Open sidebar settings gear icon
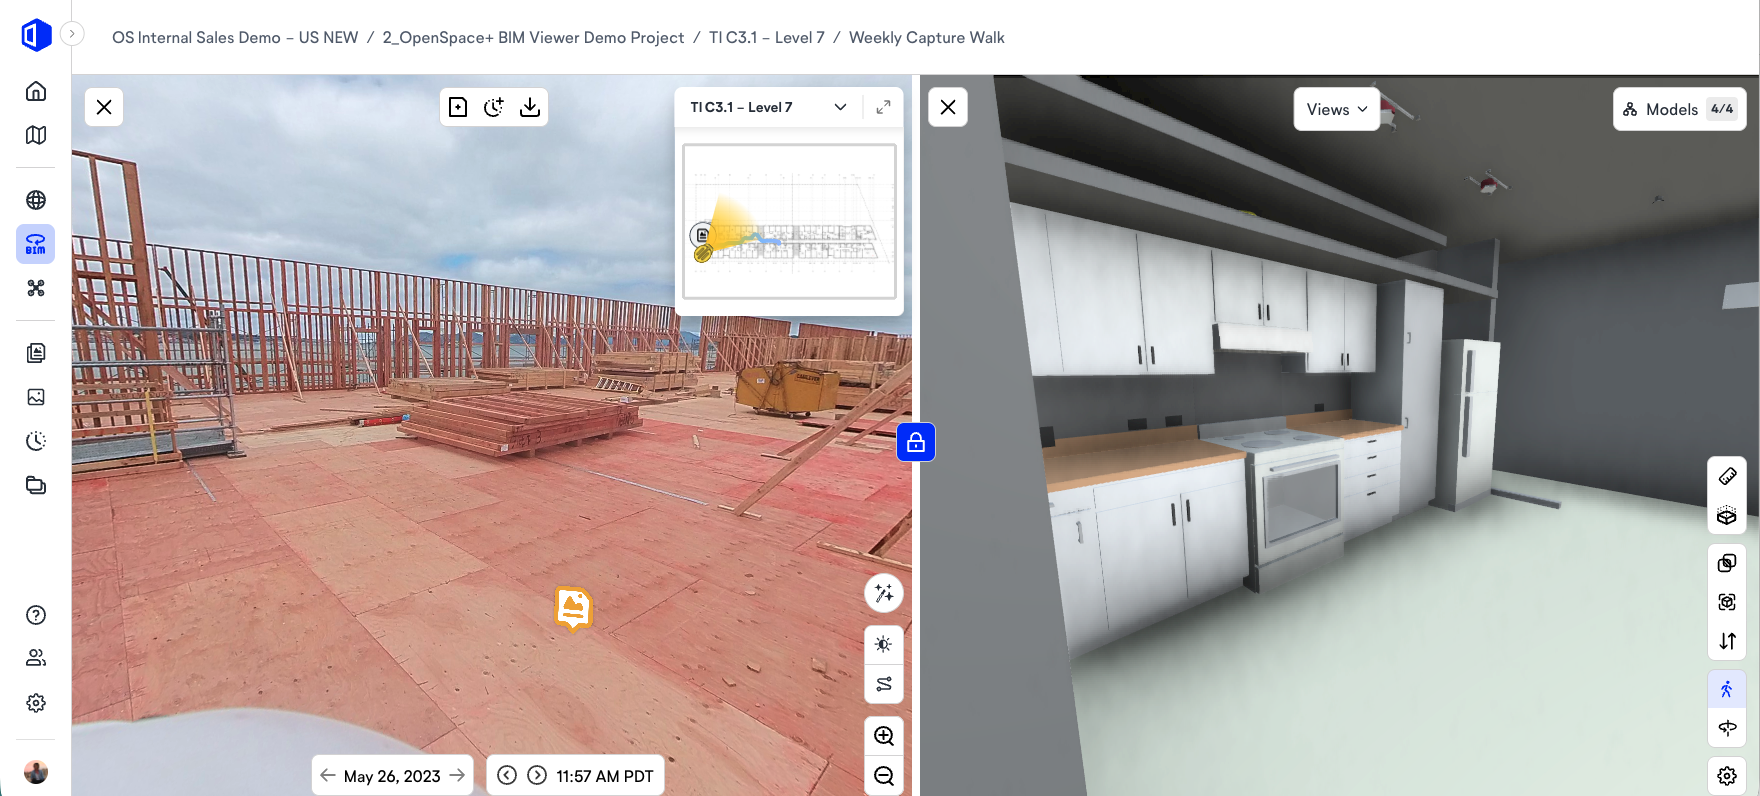Image resolution: width=1760 pixels, height=796 pixels. click(x=36, y=703)
